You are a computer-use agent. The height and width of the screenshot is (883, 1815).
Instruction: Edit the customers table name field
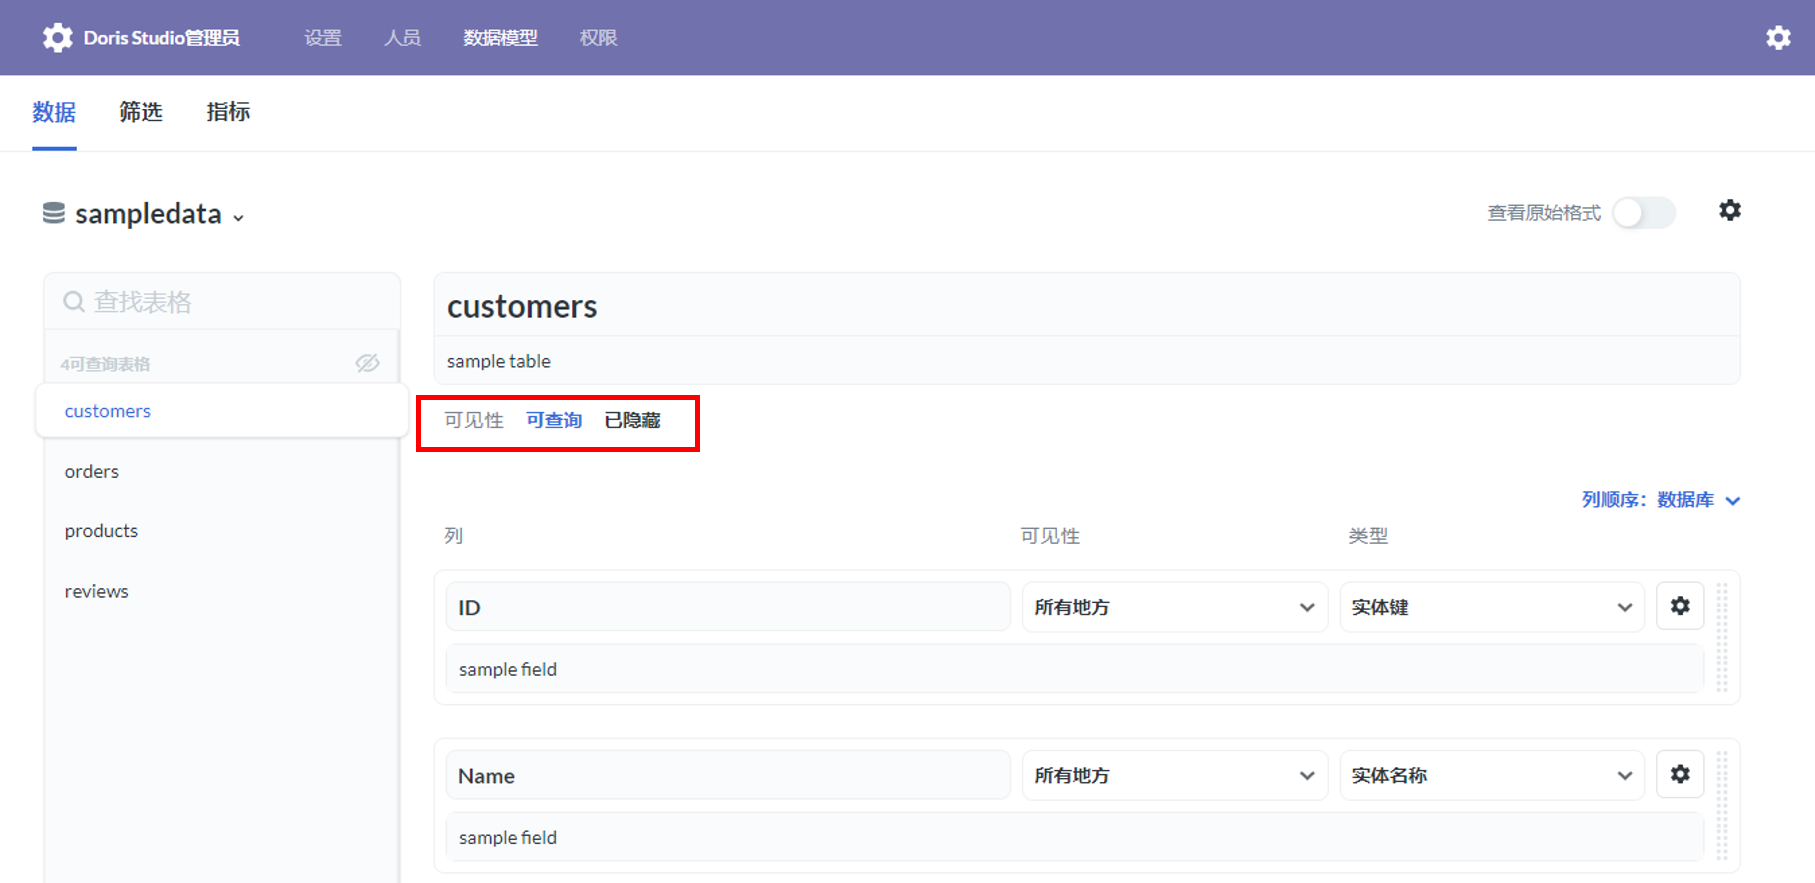coord(1087,305)
